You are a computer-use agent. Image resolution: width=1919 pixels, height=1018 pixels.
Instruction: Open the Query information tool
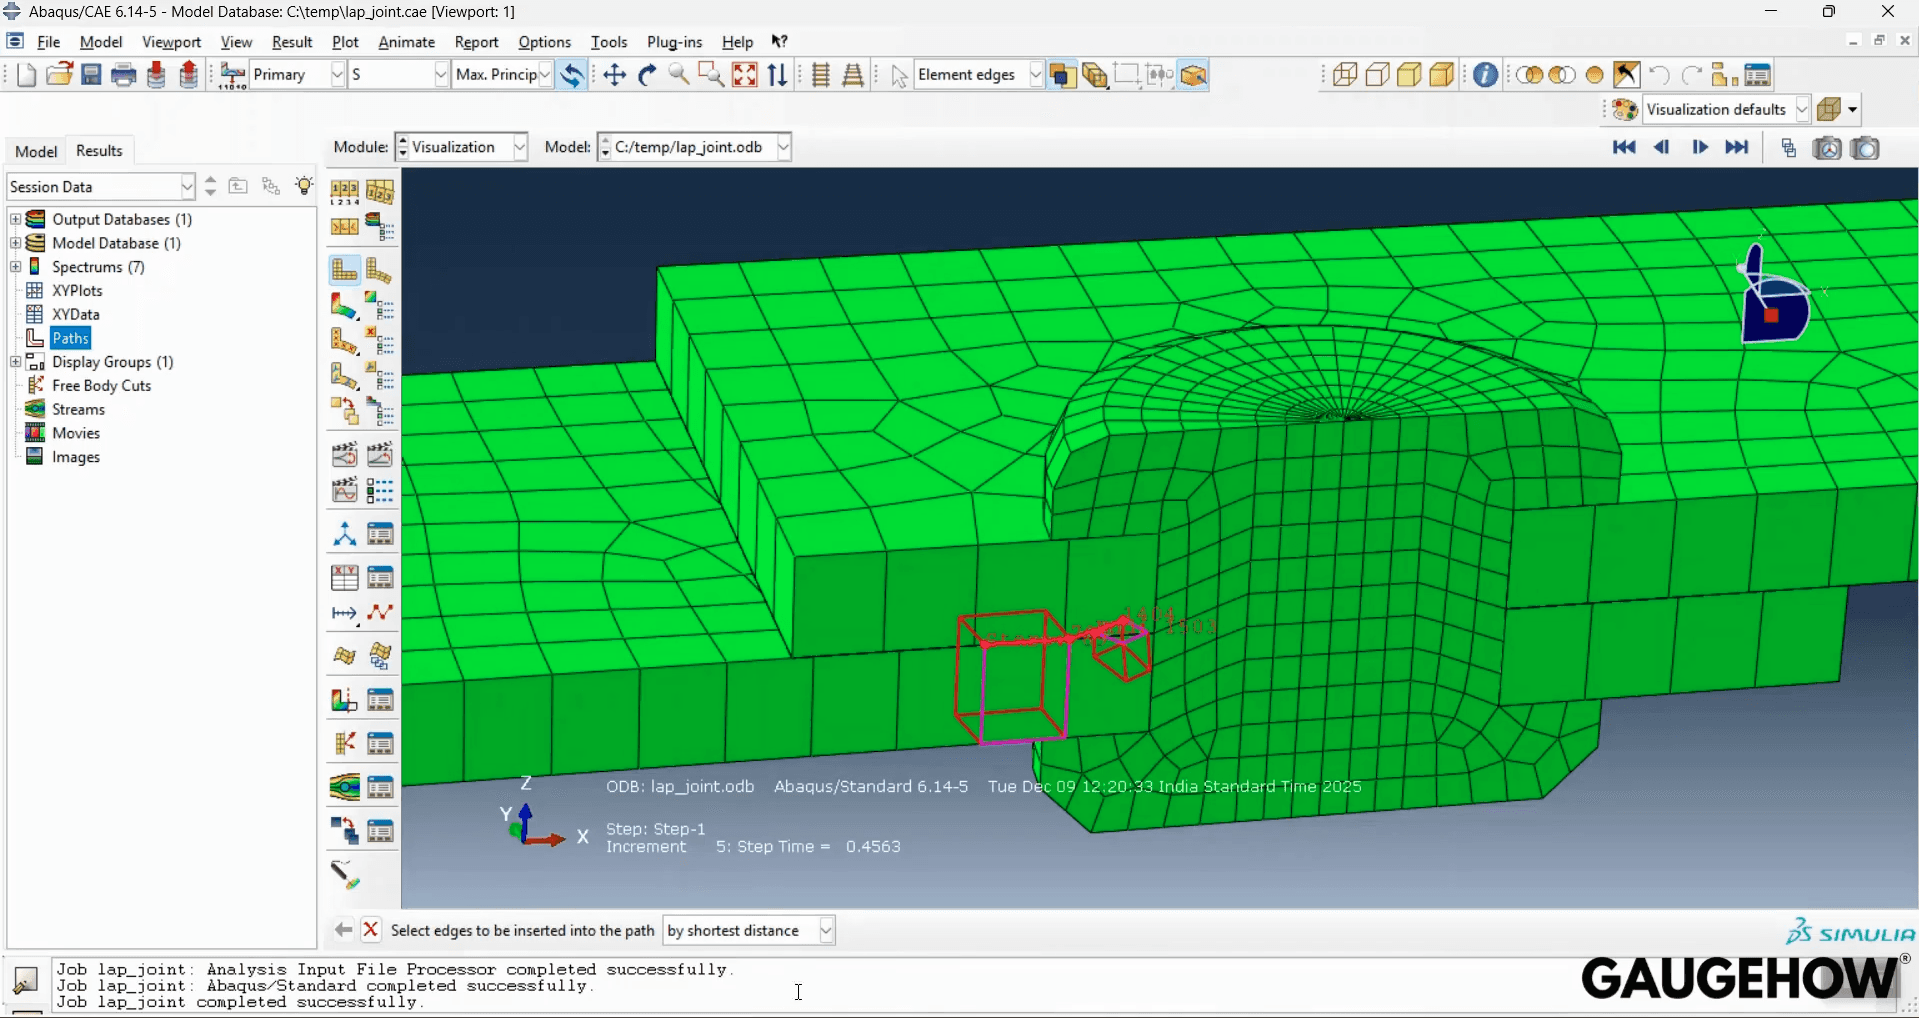pos(1486,75)
